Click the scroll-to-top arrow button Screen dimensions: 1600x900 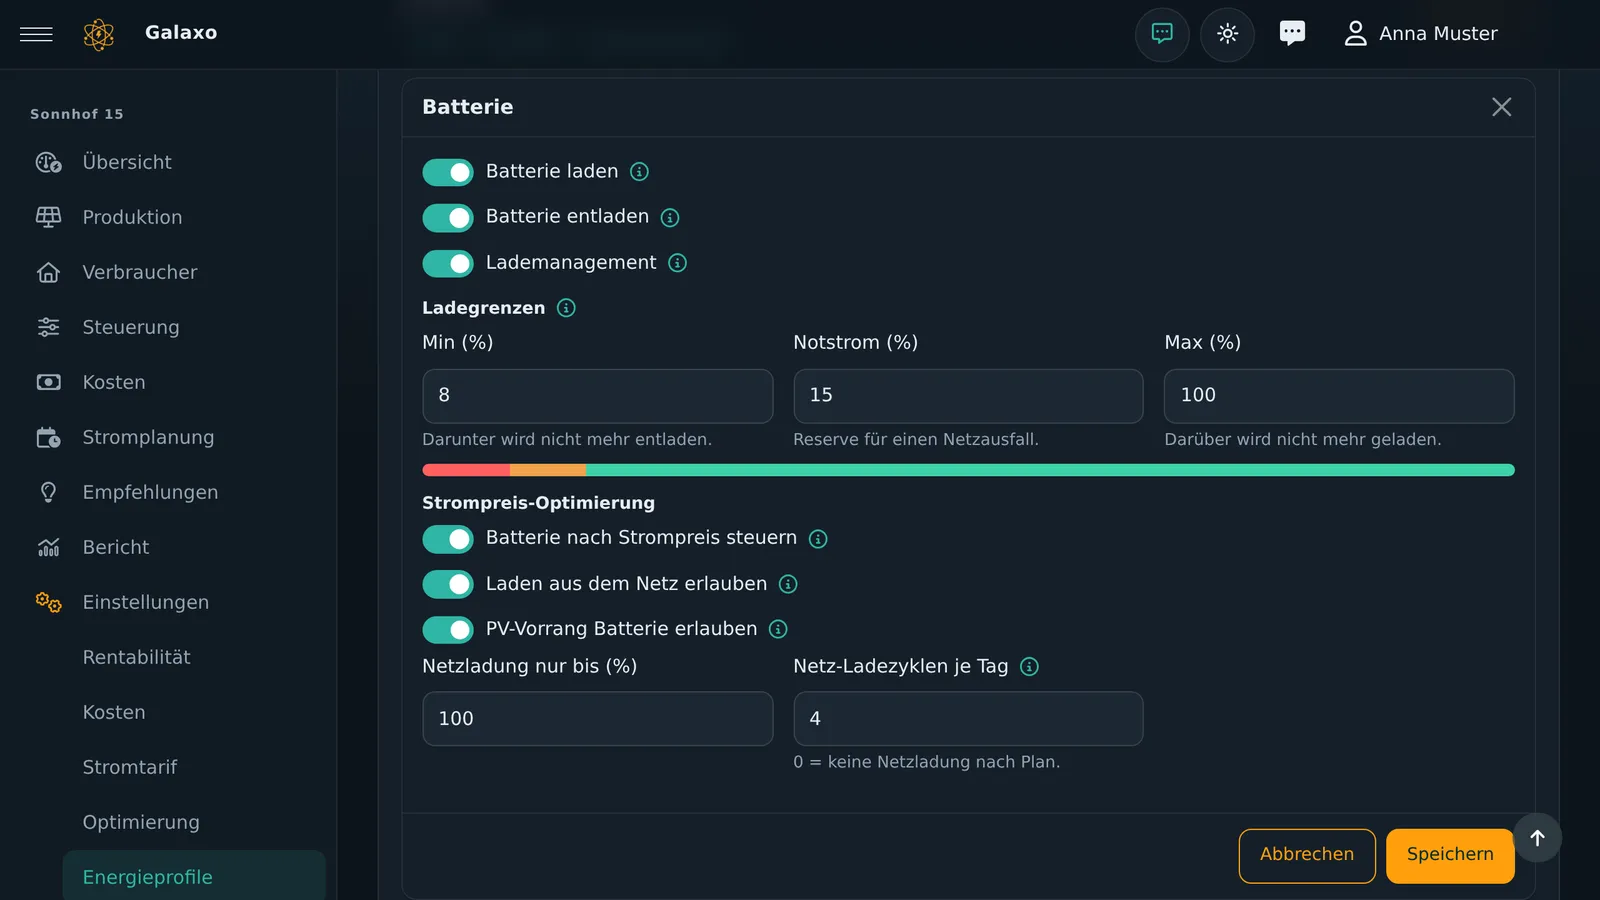point(1537,838)
